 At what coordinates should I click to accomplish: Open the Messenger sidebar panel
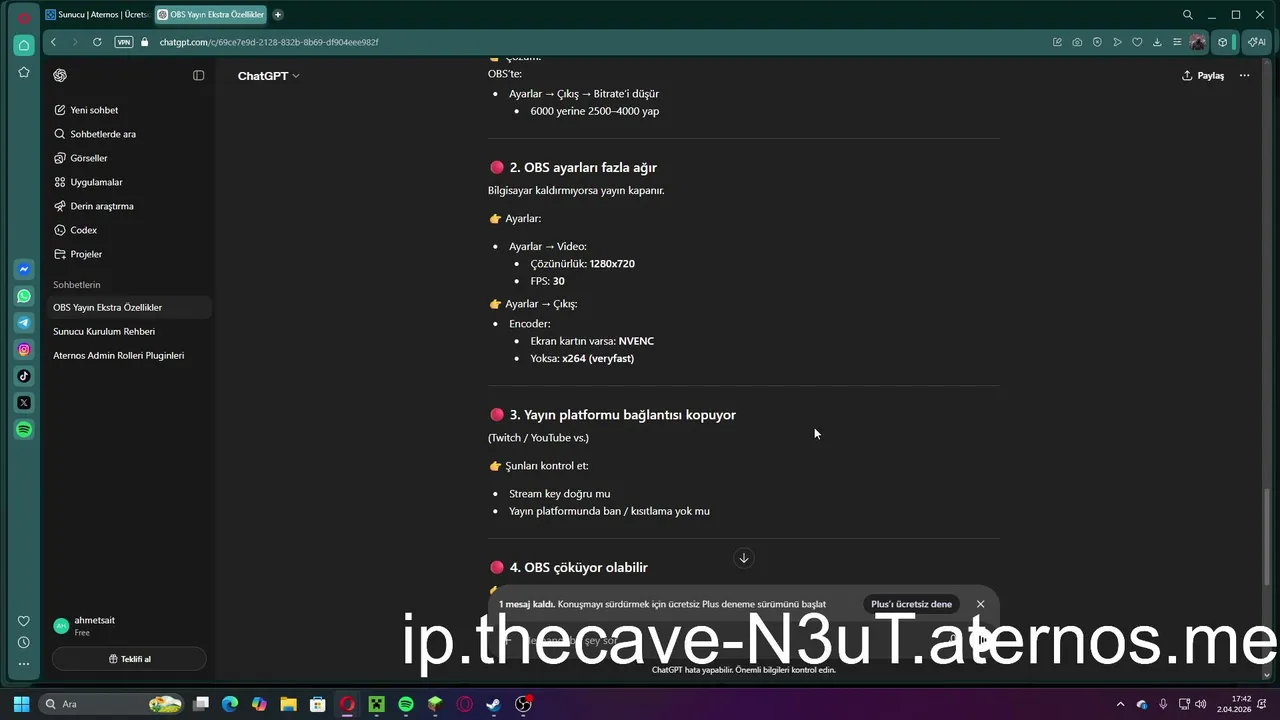(x=24, y=269)
